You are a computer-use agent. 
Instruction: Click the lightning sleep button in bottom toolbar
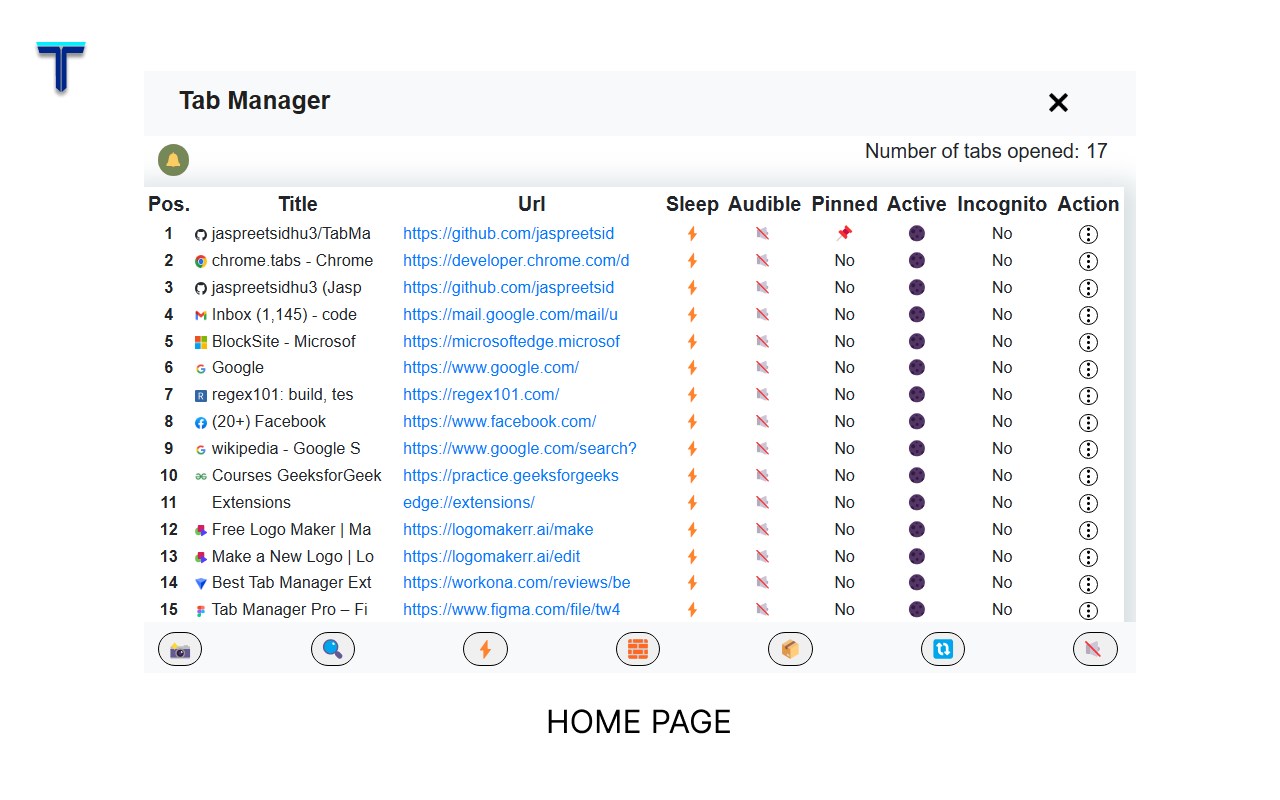click(485, 650)
